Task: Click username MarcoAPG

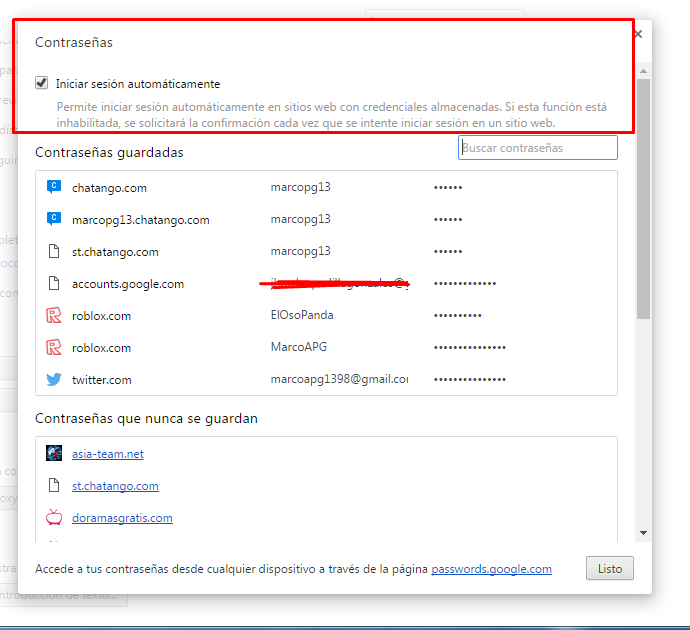Action: [299, 347]
